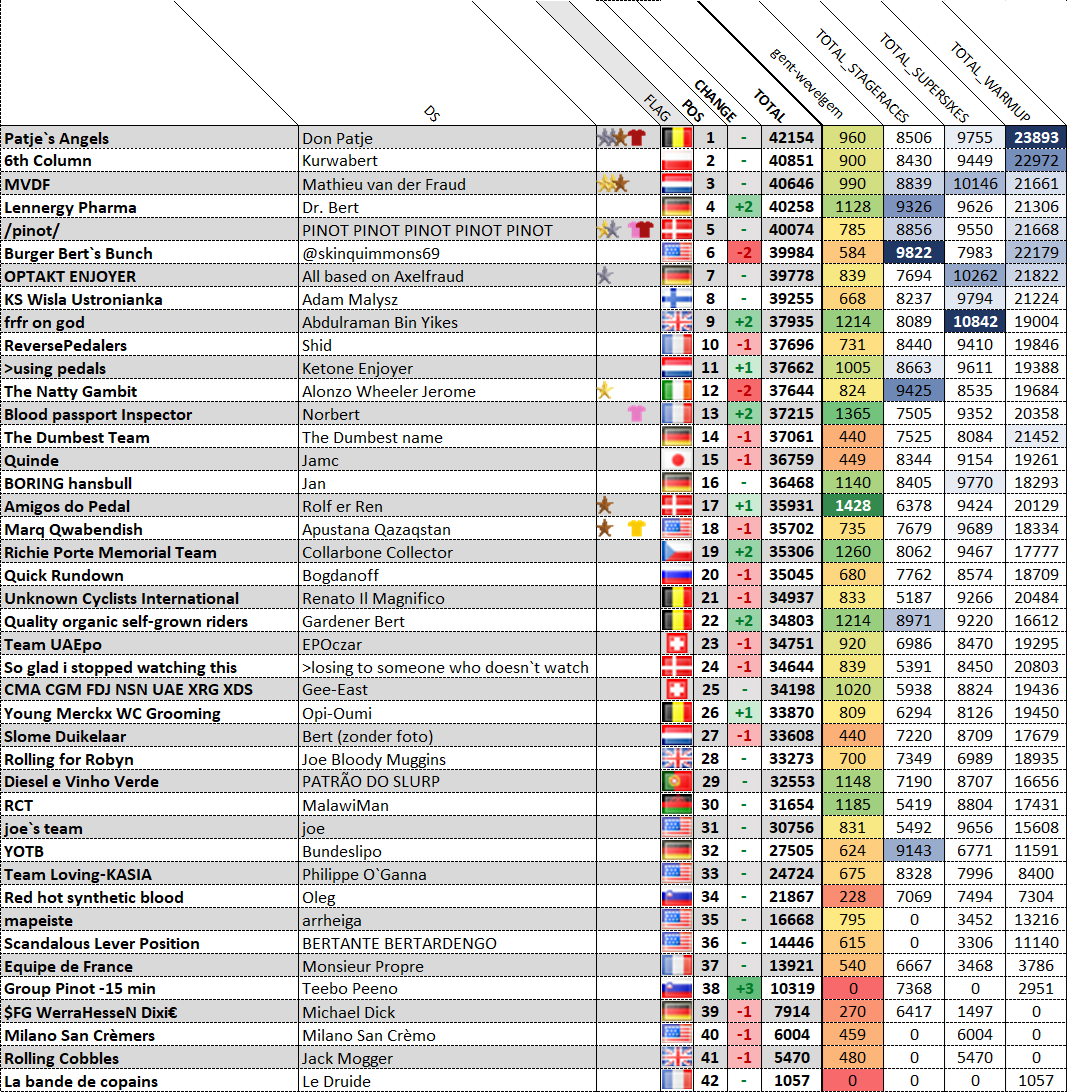Click the team cell "Burger Bert`s Bunch"
The width and height of the screenshot is (1067, 1092).
tap(150, 253)
